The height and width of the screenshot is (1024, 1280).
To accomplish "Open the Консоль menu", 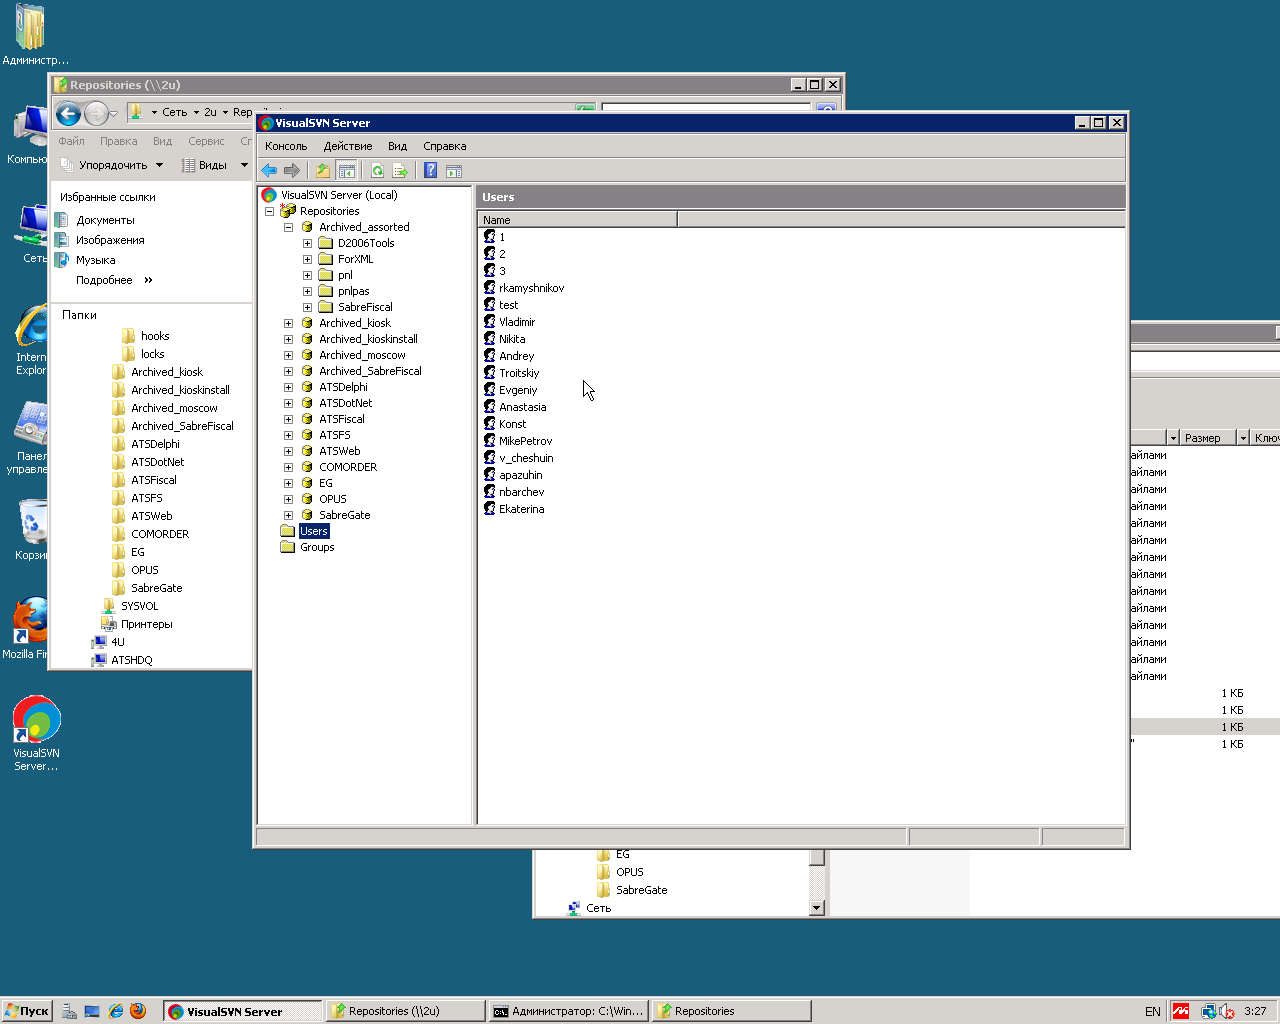I will tap(286, 146).
